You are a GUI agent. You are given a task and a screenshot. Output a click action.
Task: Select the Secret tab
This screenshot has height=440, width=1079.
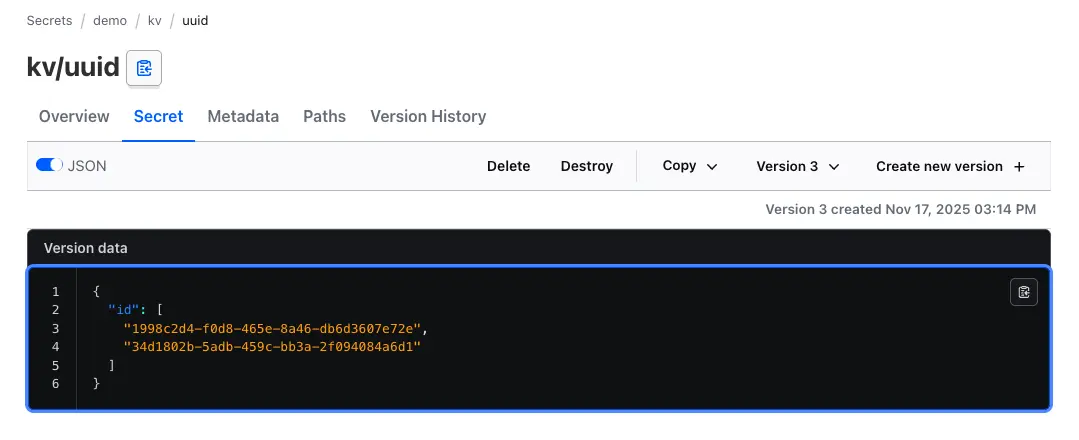tap(159, 117)
